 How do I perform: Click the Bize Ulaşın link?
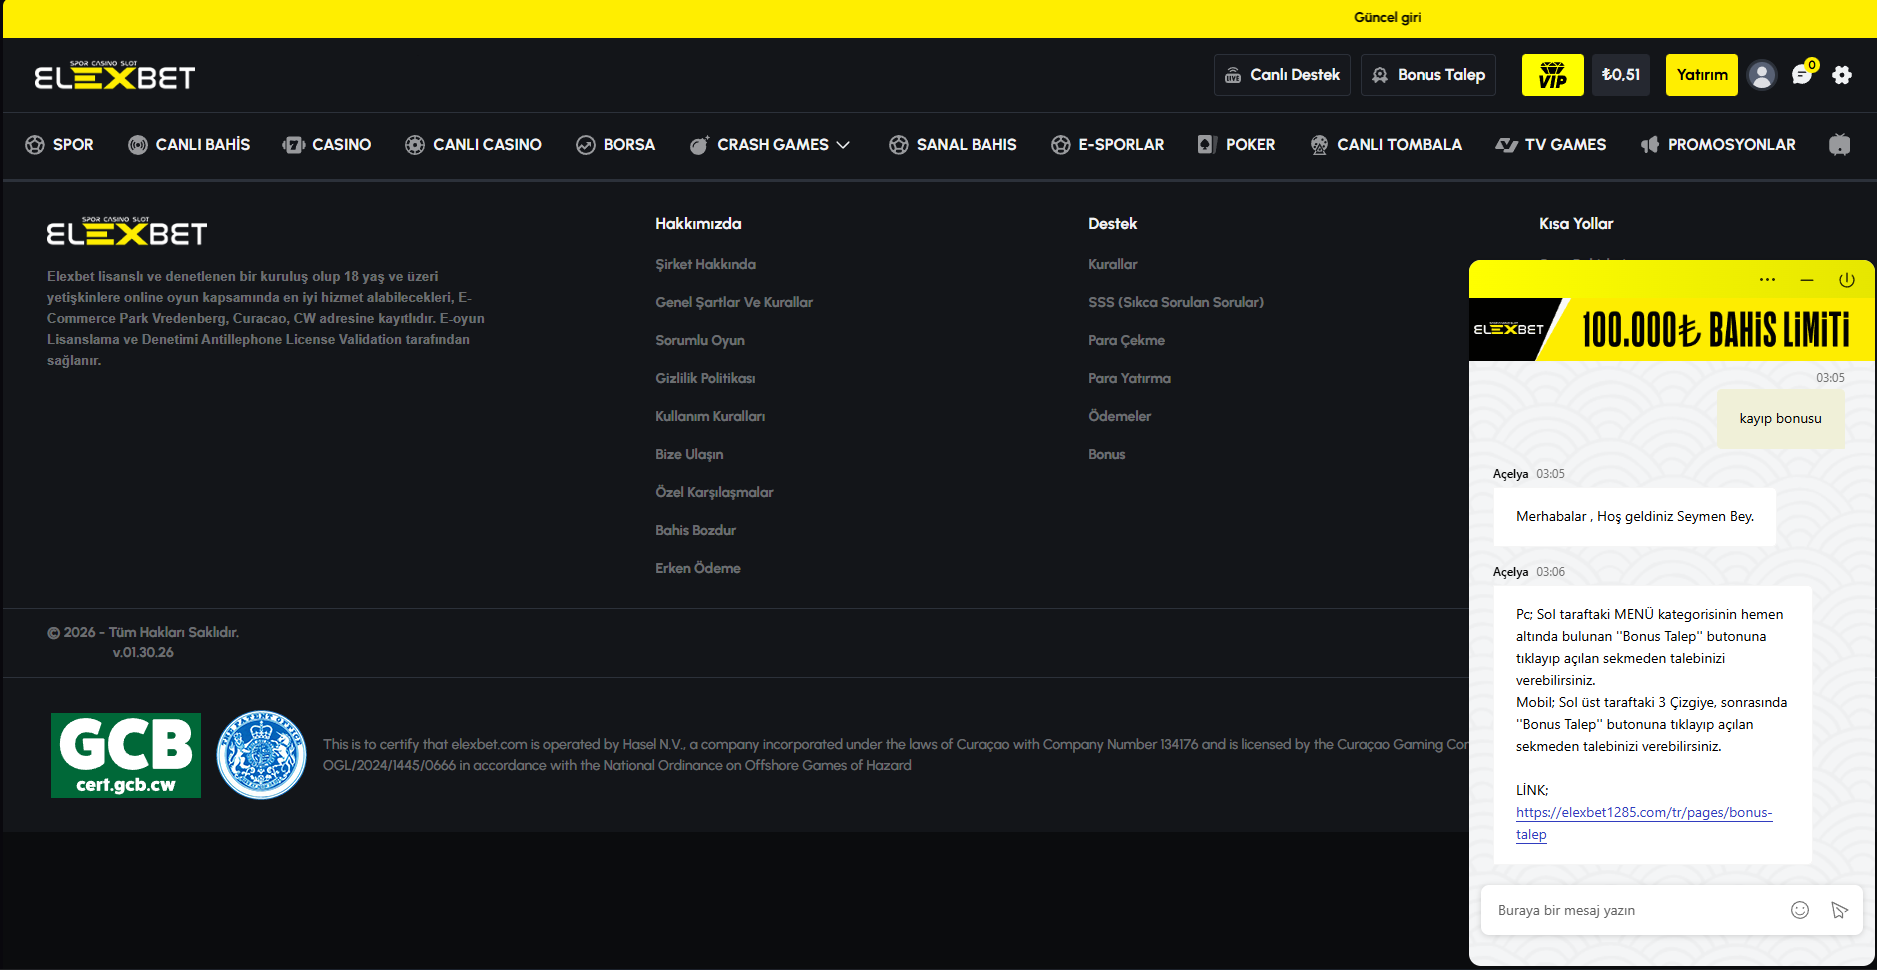click(689, 454)
